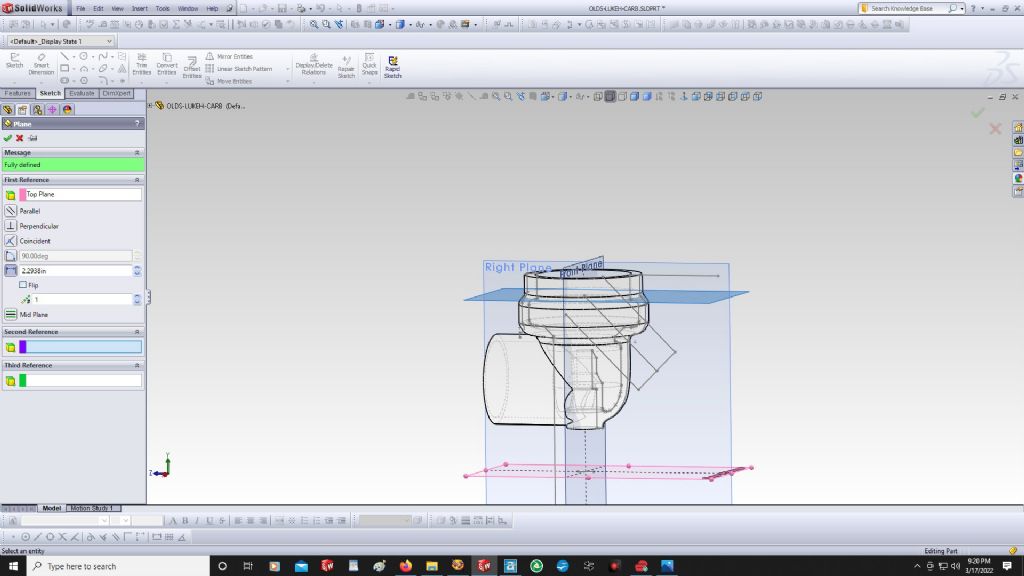Toggle the Offset Distance constraint button
Viewport: 1024px width, 576px height.
click(x=10, y=270)
